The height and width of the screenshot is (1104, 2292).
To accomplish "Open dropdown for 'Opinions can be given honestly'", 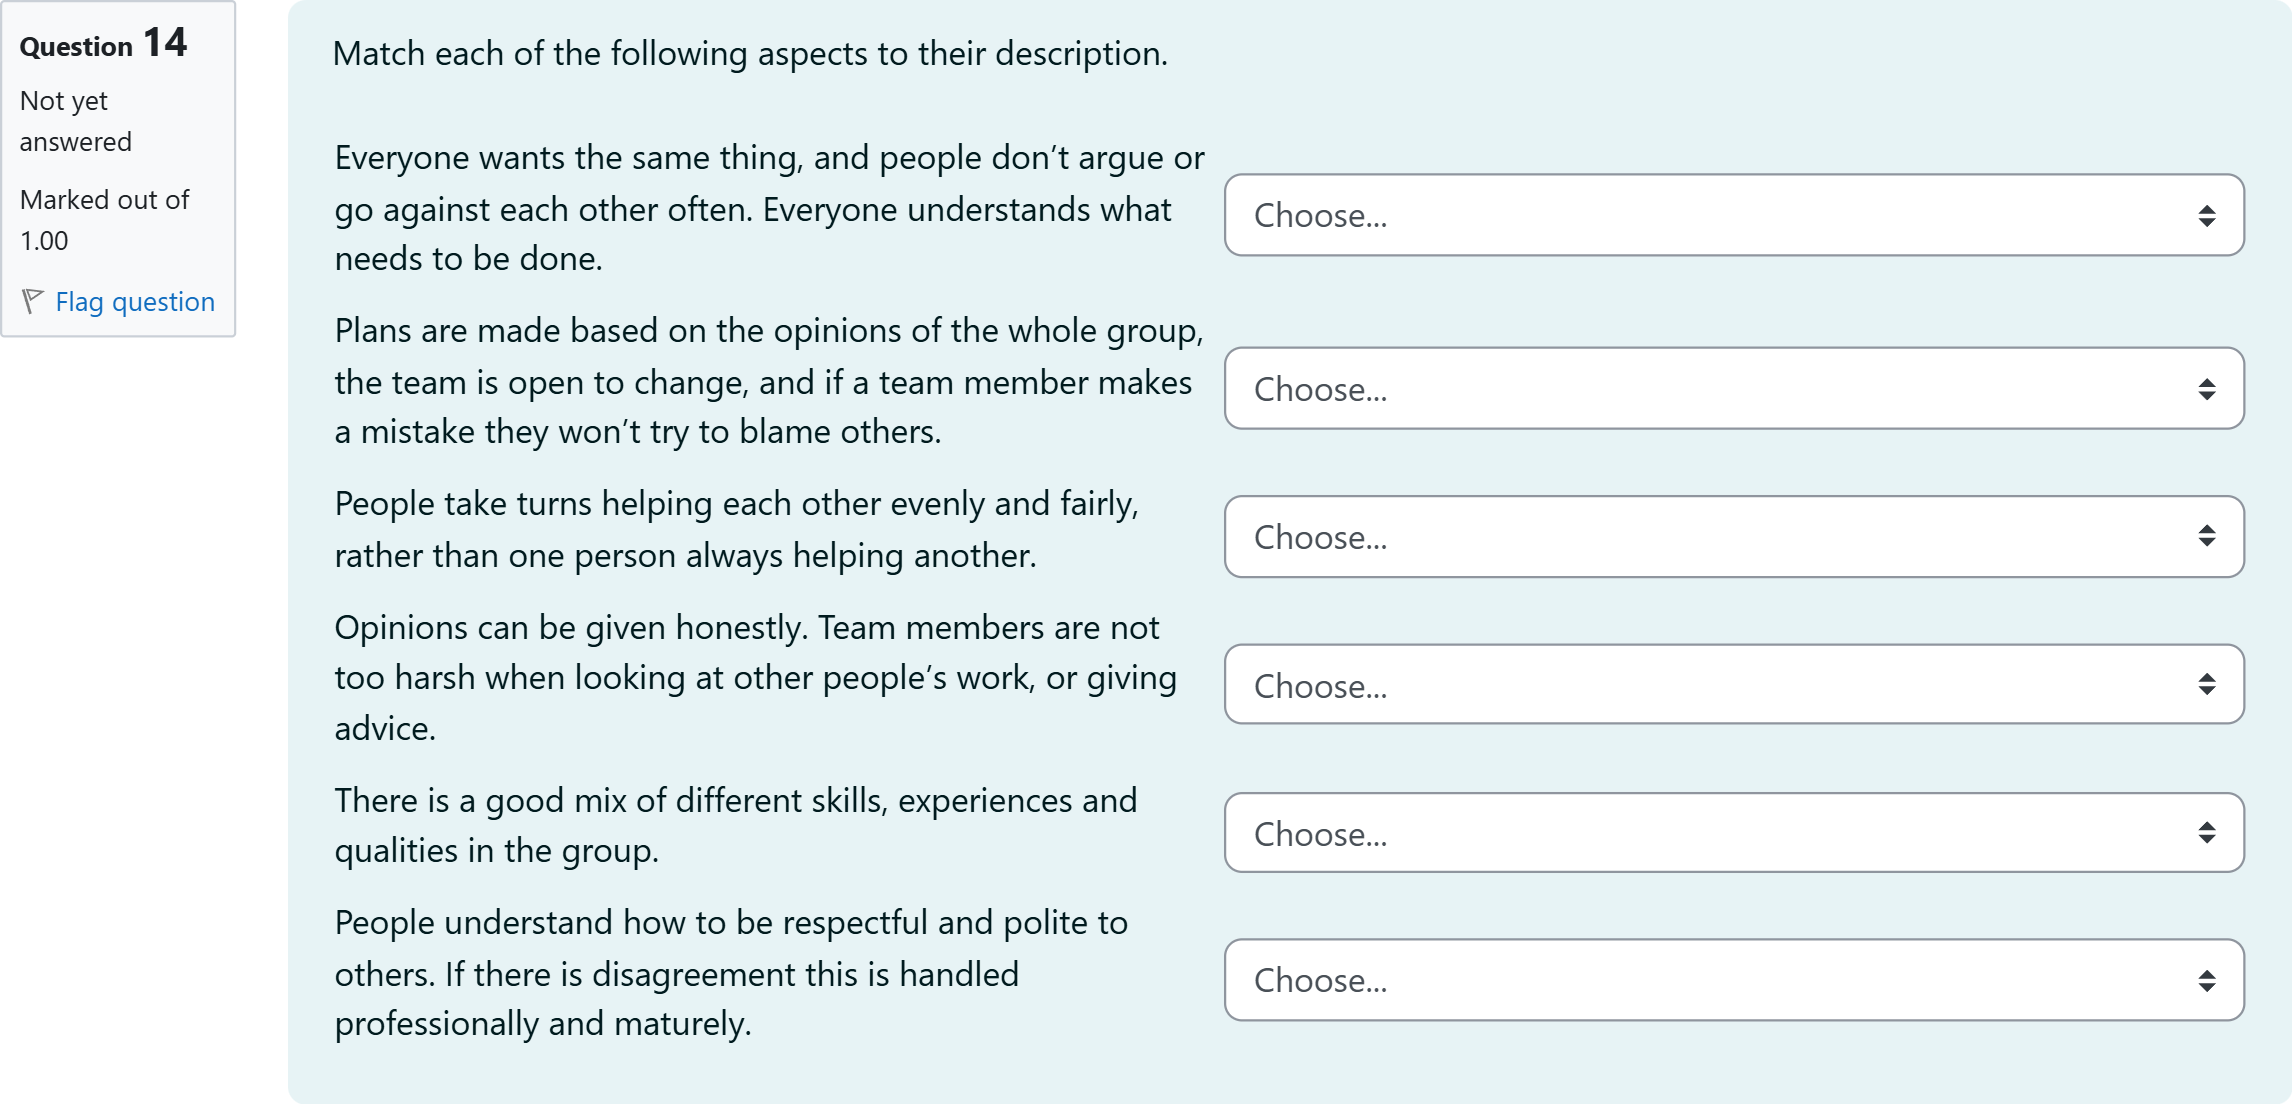I will (1733, 685).
